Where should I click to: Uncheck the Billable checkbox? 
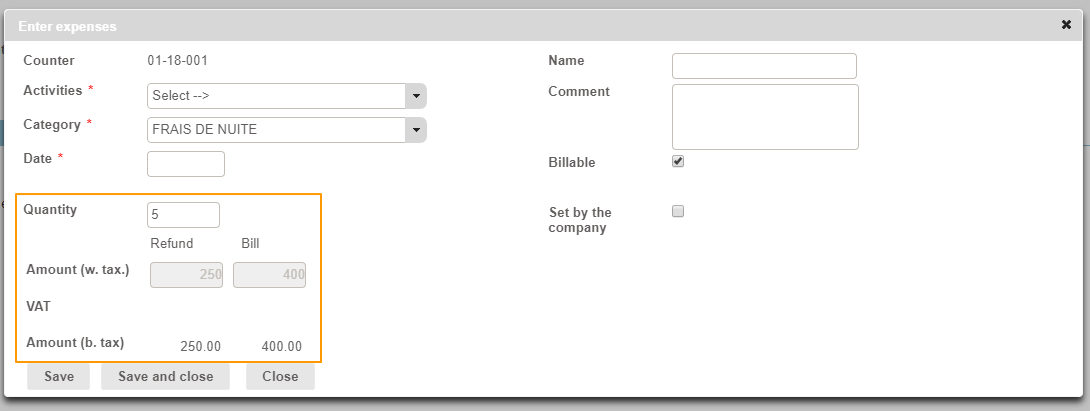pos(678,162)
